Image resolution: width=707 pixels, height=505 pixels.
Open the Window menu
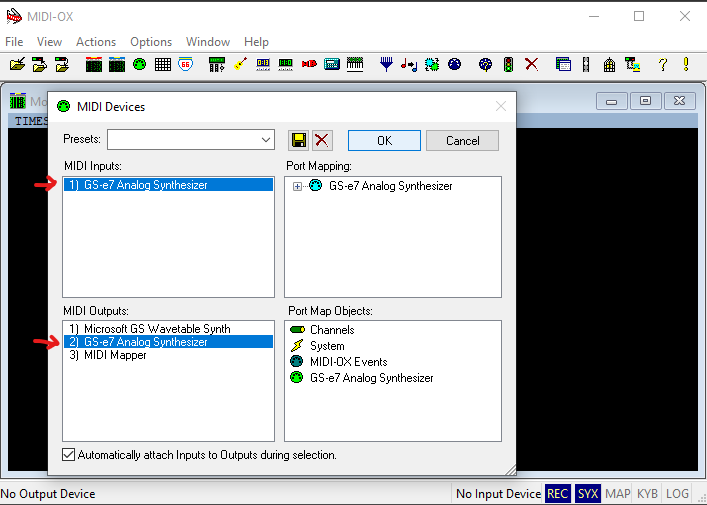point(208,42)
